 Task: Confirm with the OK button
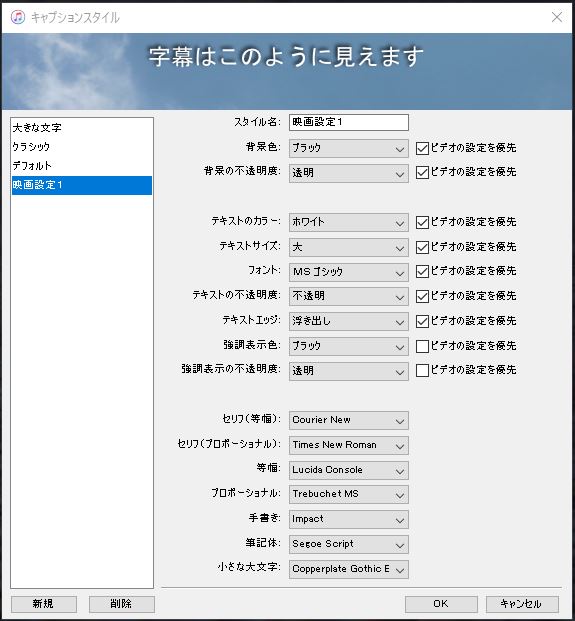pos(441,604)
